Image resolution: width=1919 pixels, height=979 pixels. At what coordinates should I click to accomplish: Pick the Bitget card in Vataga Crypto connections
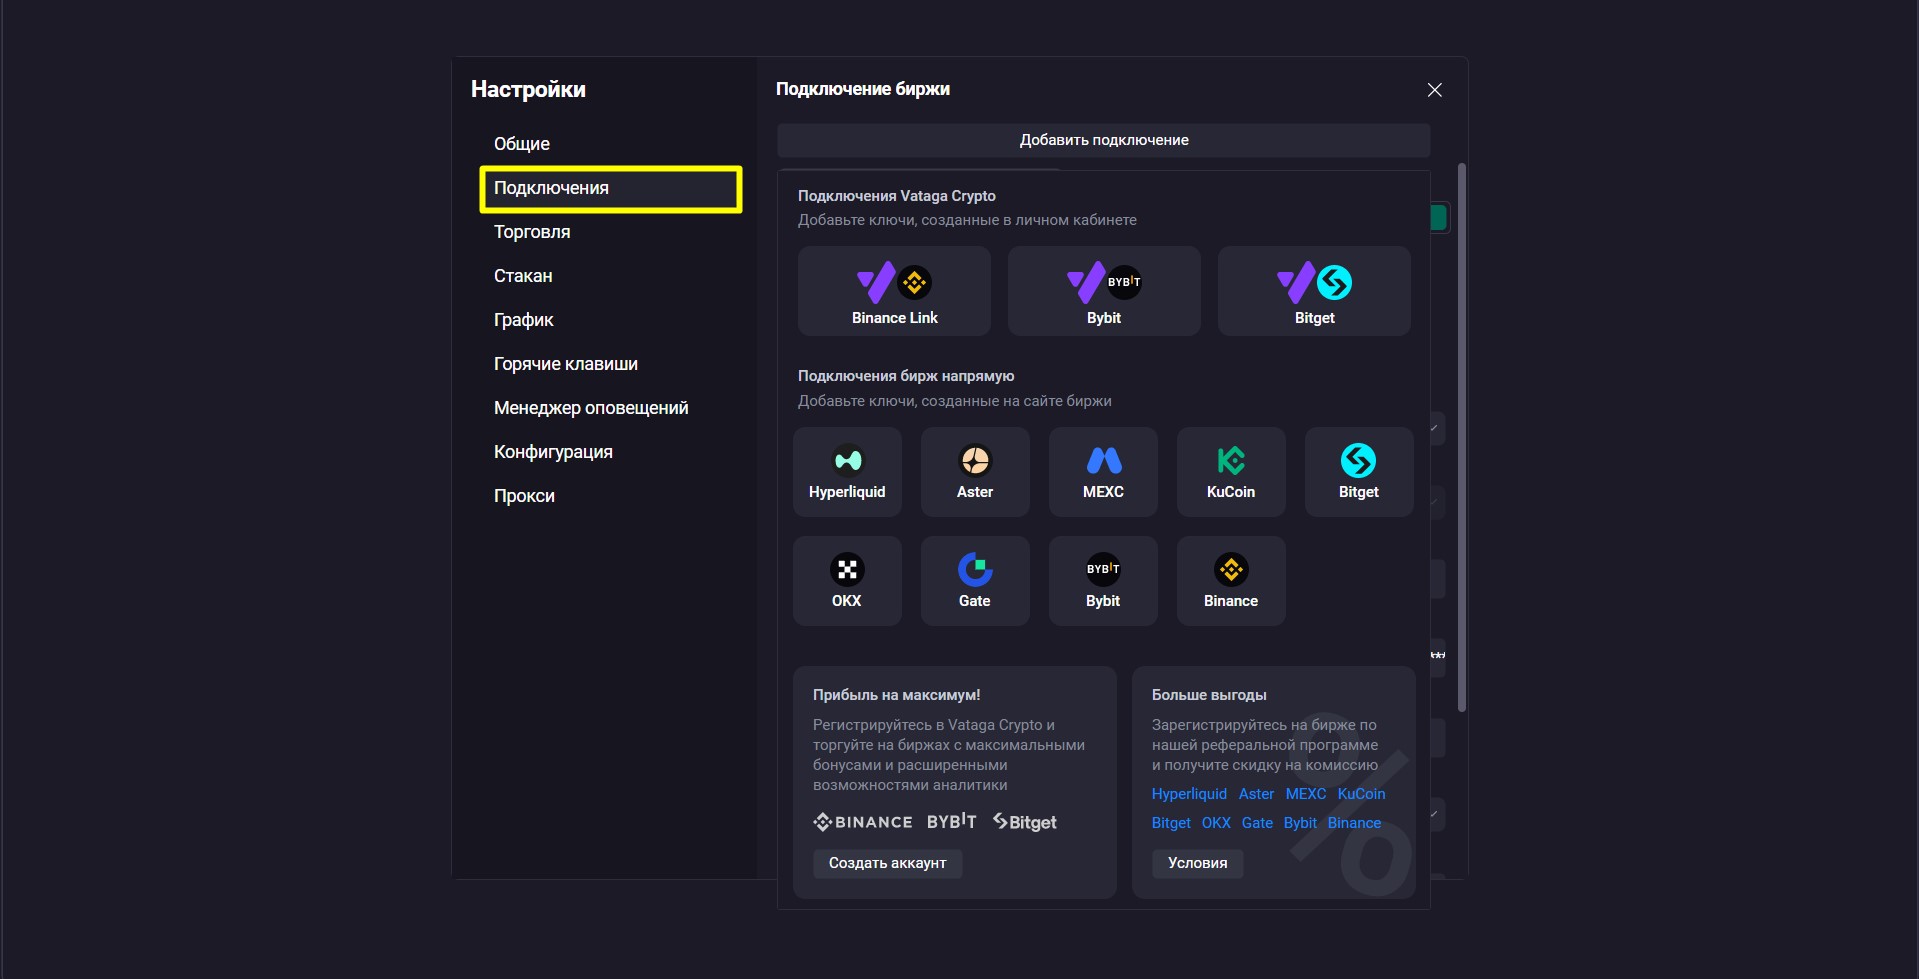point(1314,291)
